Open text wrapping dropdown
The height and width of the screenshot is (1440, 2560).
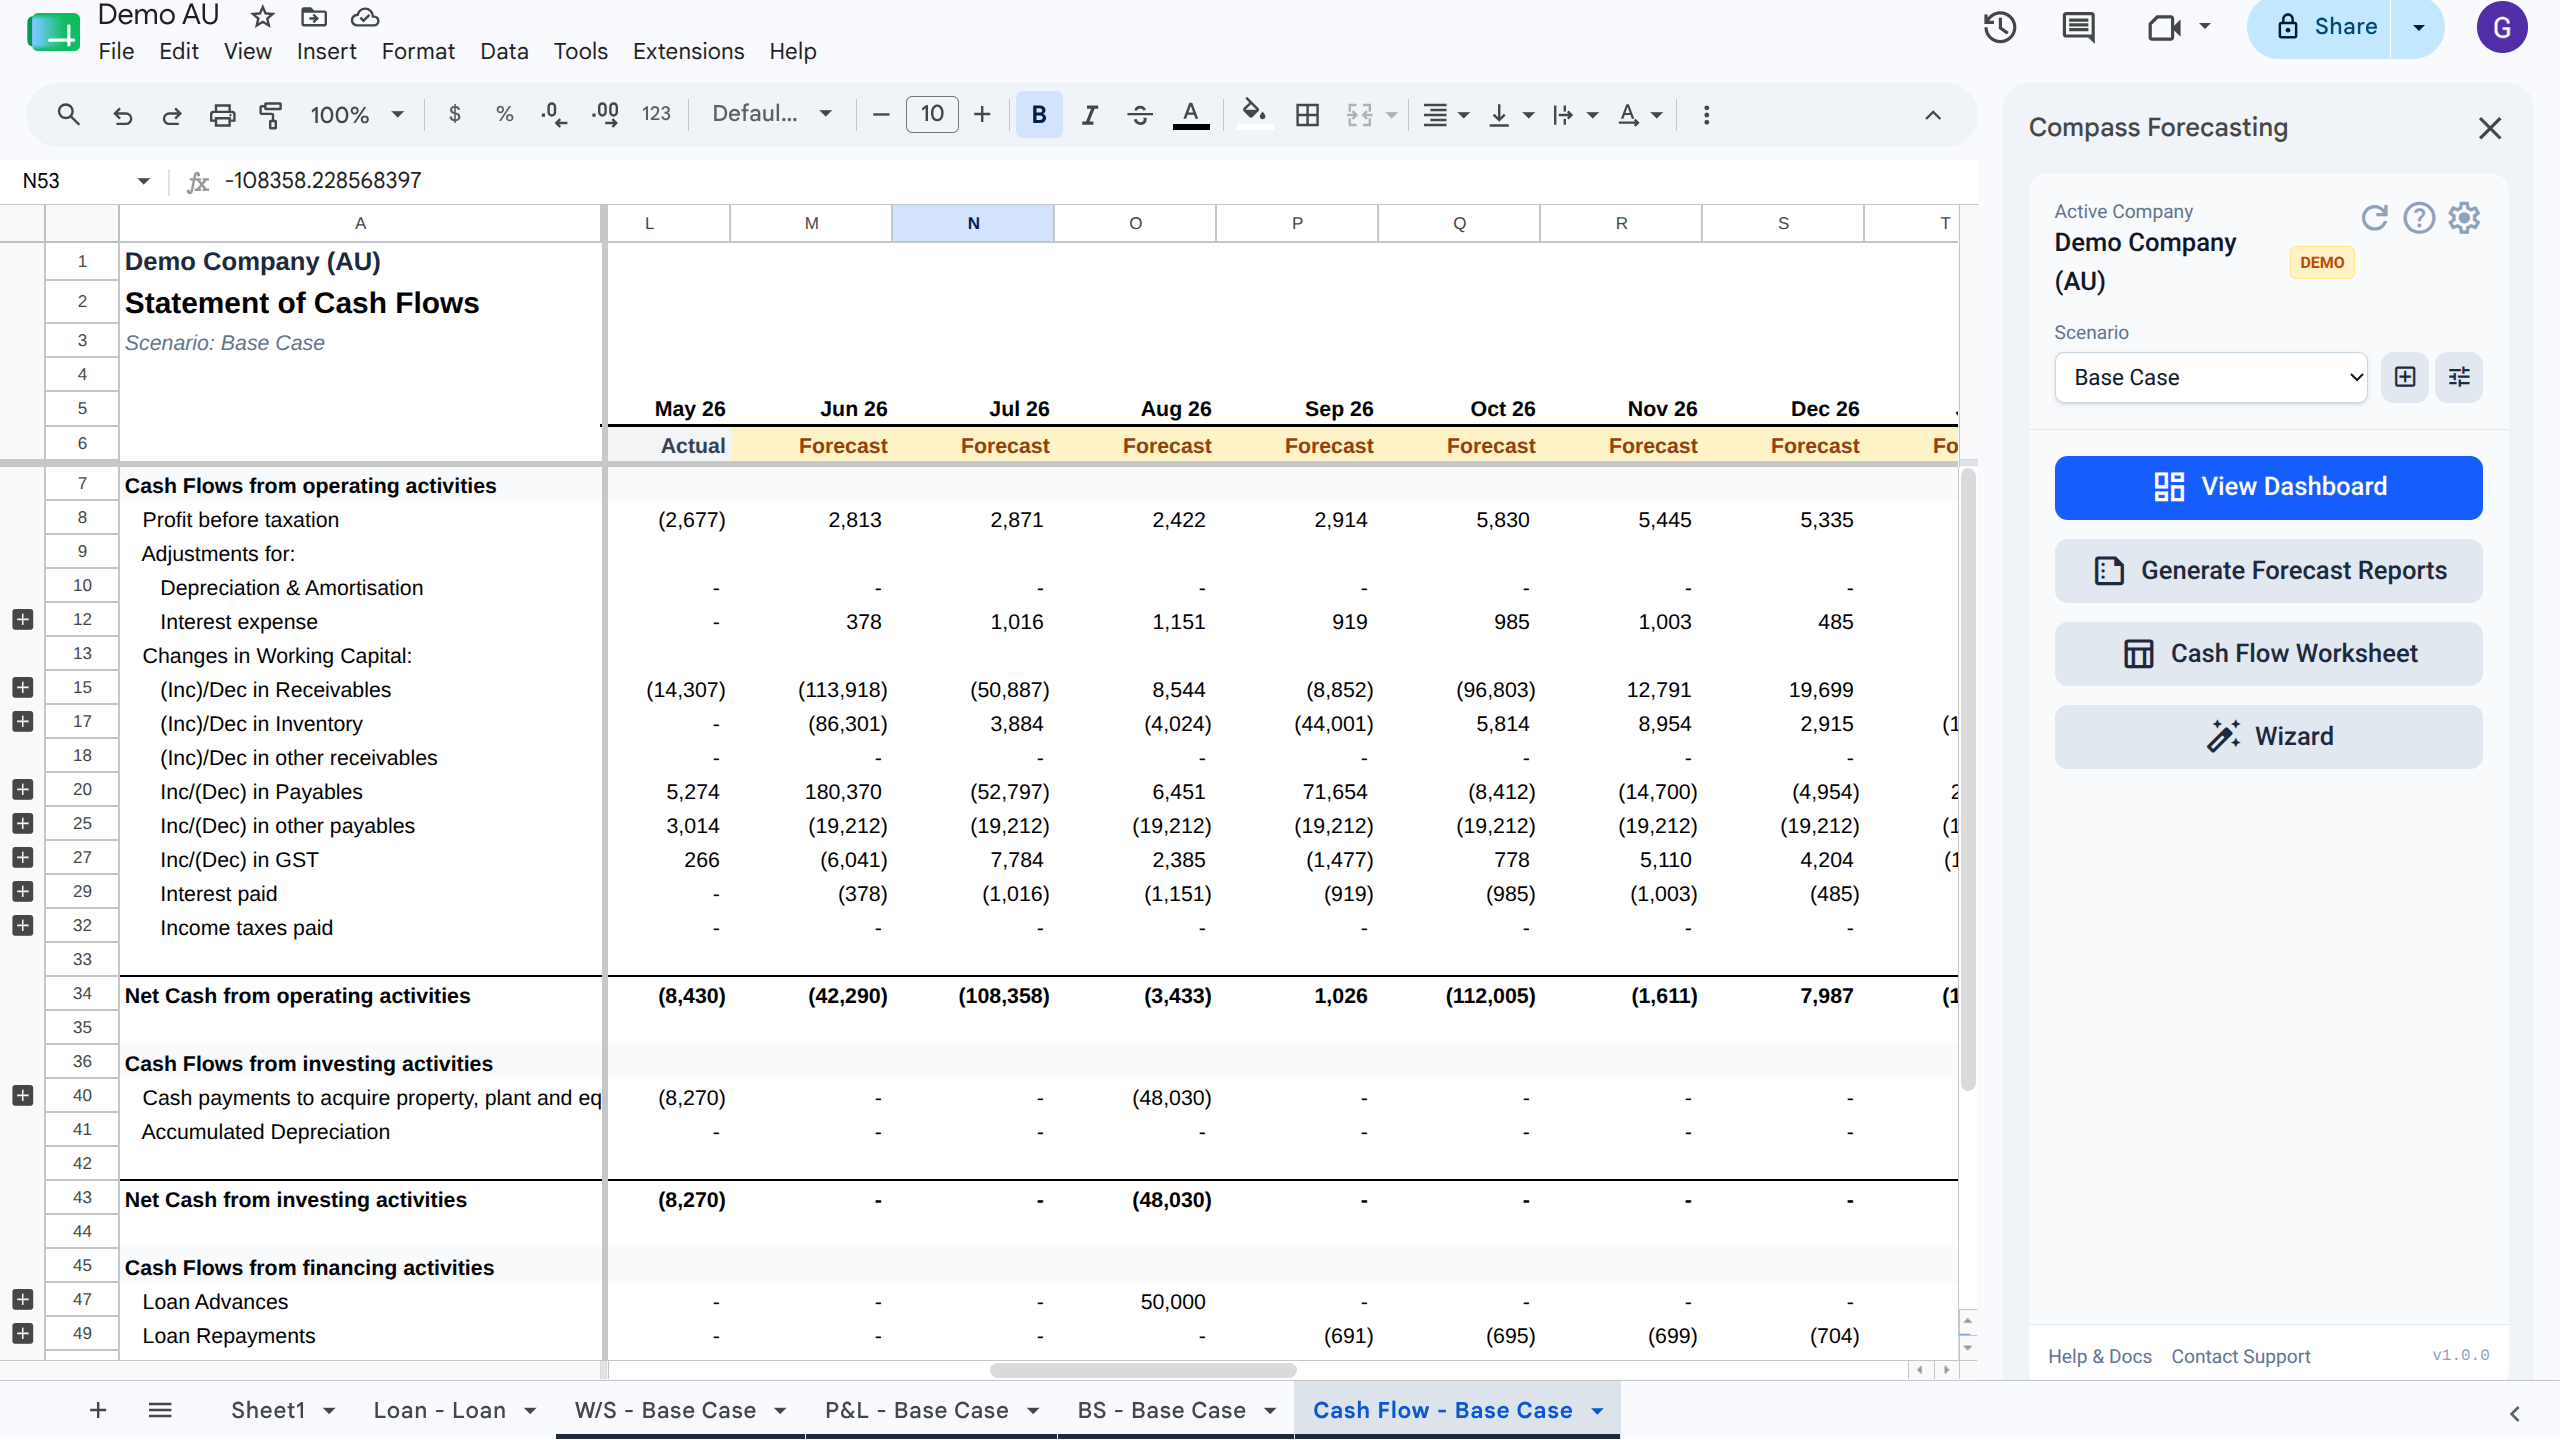[x=1575, y=115]
